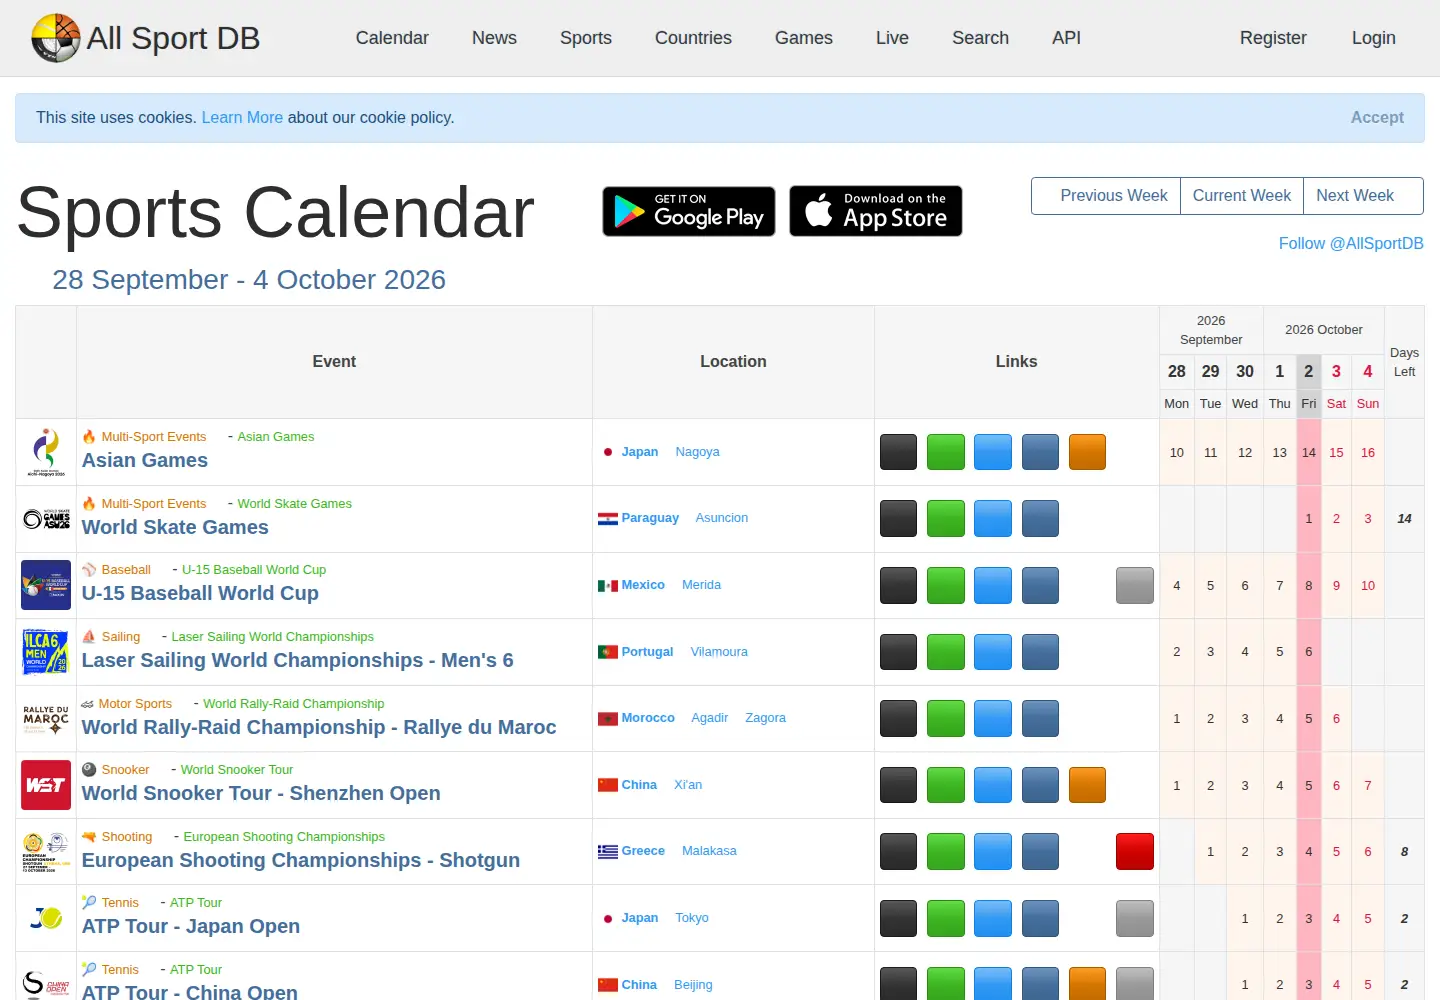1440x1000 pixels.
Task: Click the All Sport DB logo
Action: click(145, 38)
